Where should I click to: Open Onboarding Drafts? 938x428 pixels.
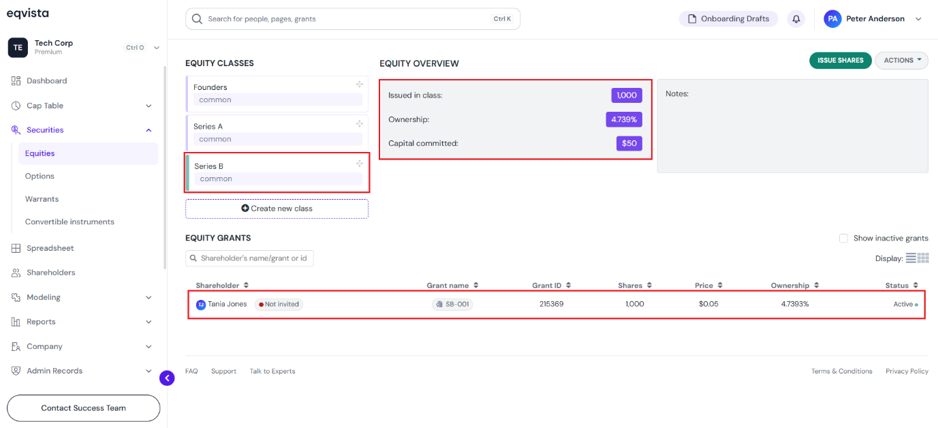point(728,19)
